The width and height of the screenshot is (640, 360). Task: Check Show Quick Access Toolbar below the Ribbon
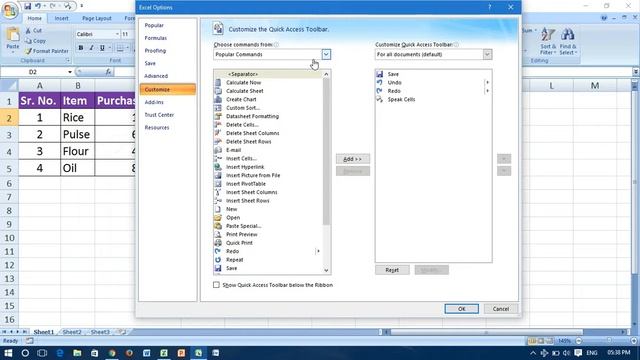point(216,285)
